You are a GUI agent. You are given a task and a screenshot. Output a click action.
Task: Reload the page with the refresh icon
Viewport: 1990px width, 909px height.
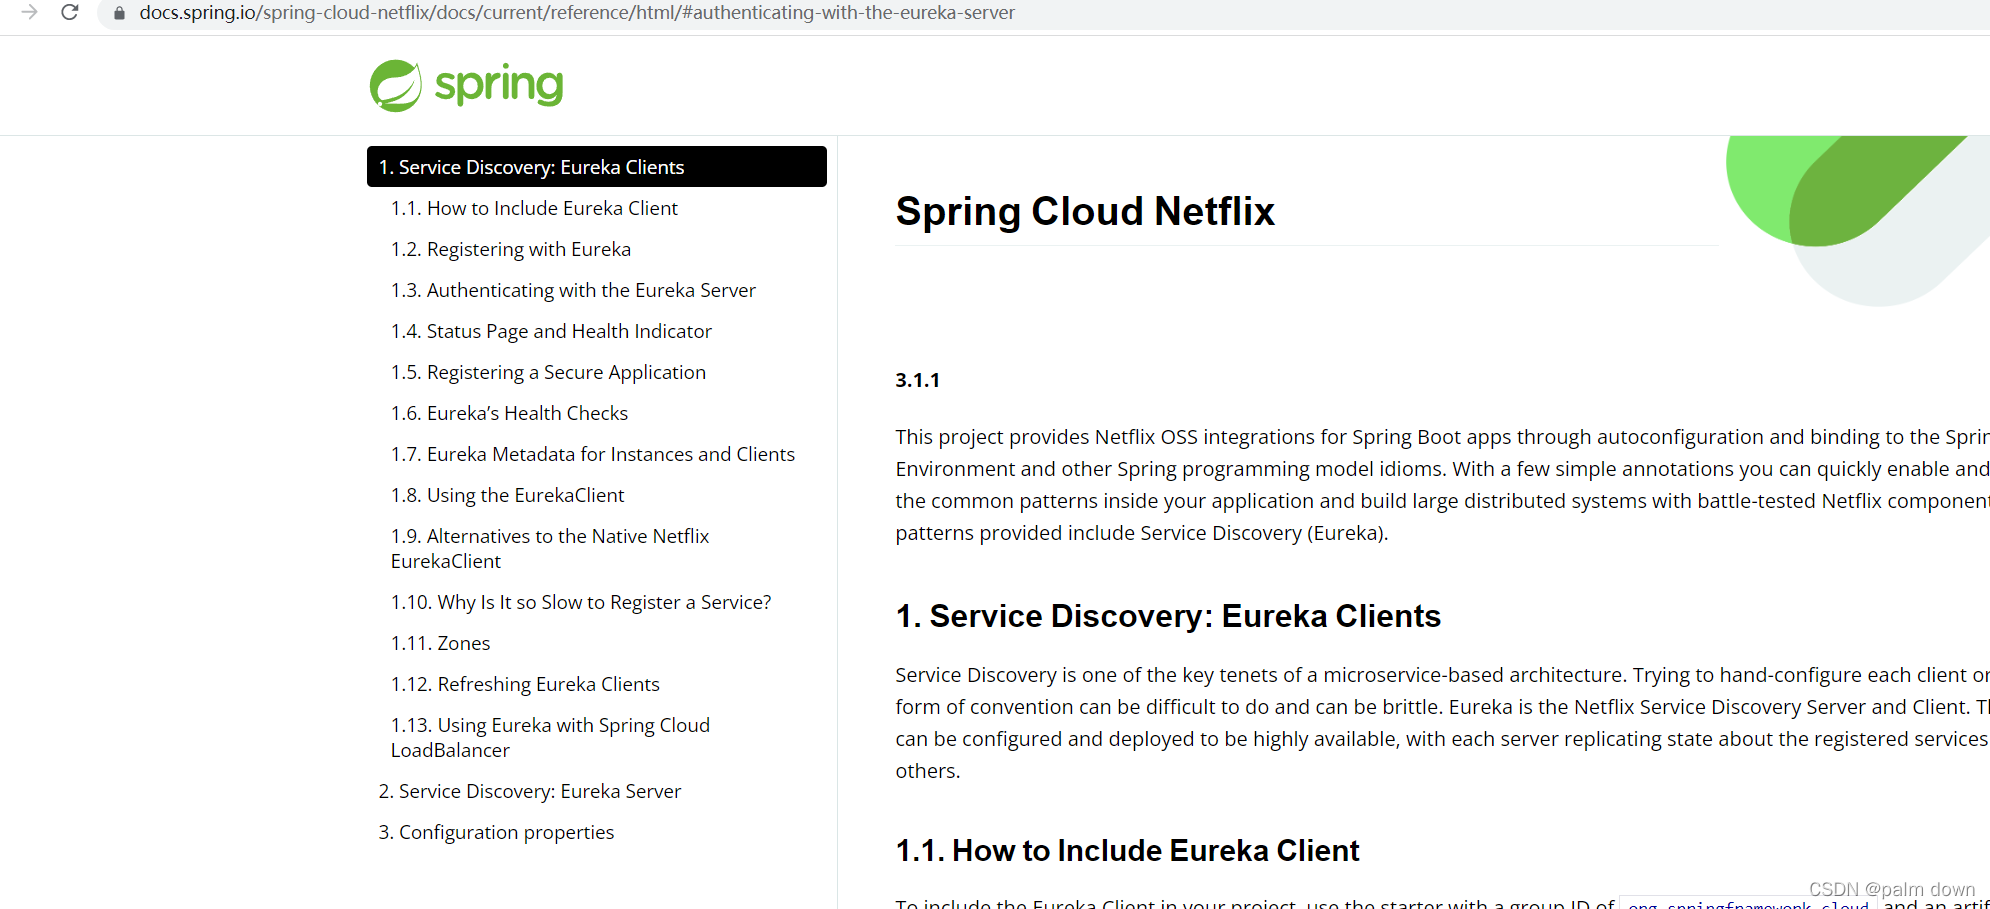pos(70,12)
